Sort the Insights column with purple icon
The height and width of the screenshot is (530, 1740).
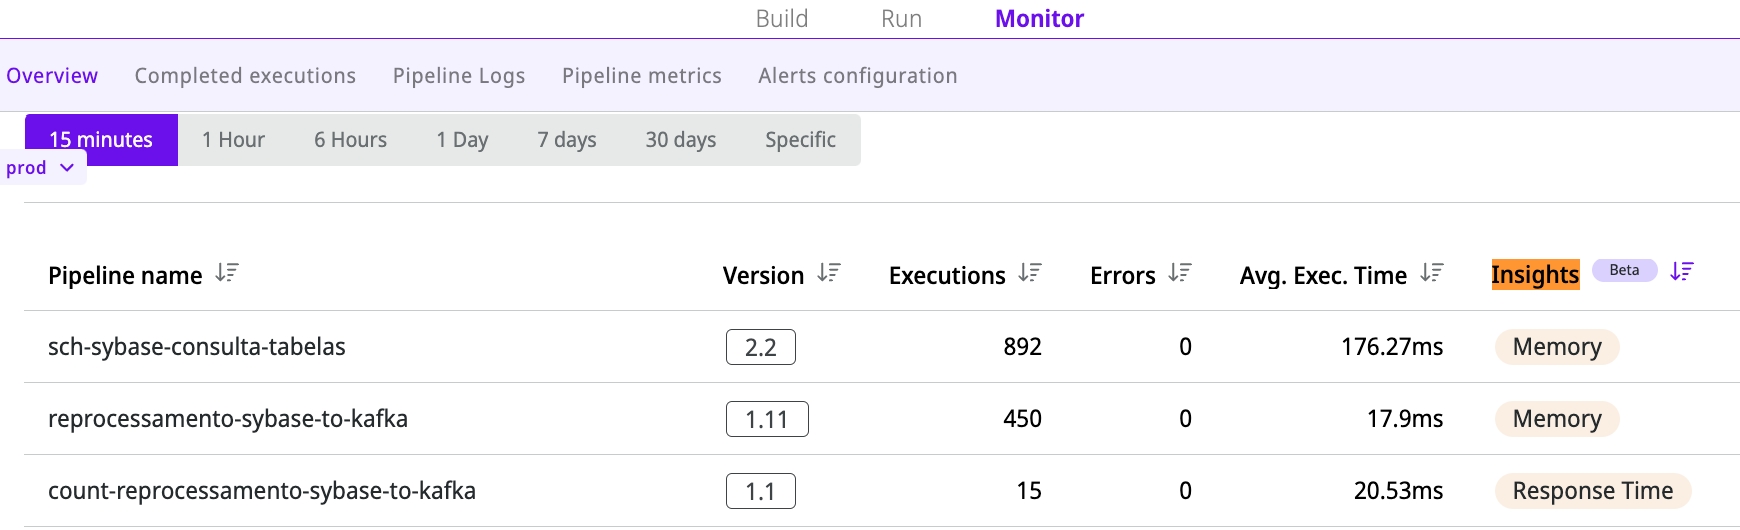[x=1682, y=271]
